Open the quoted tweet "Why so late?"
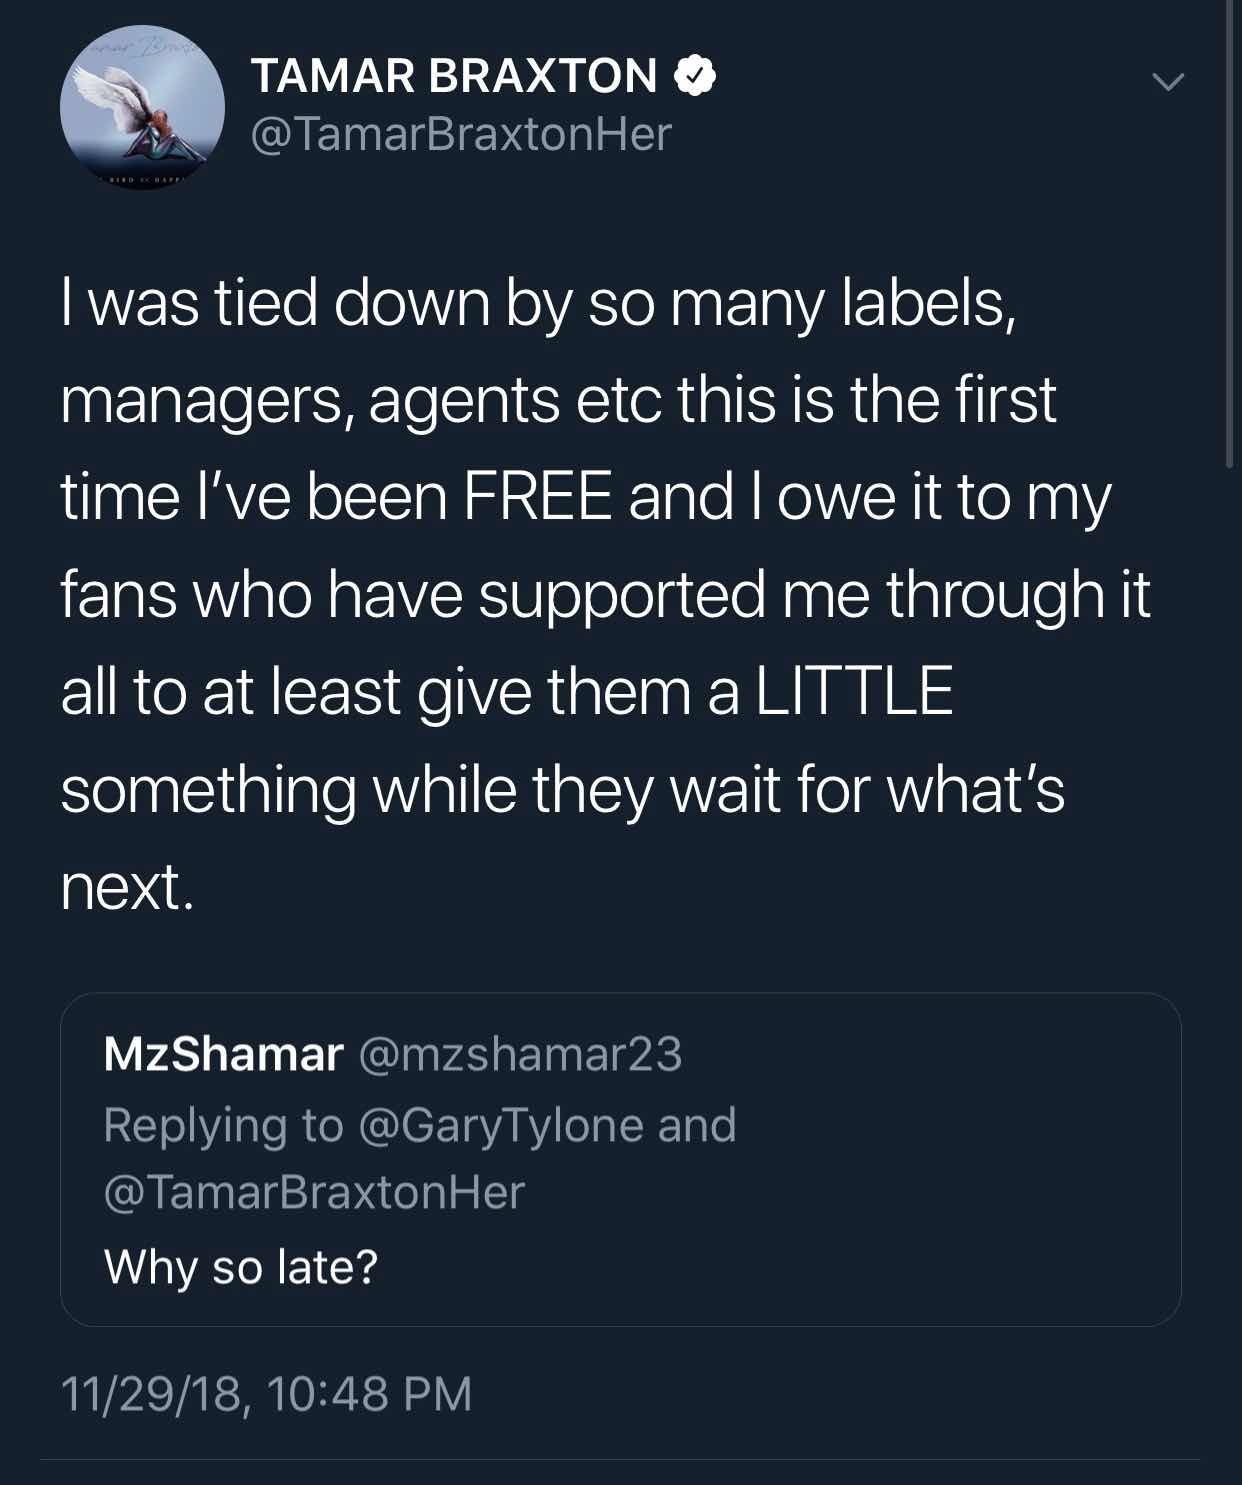 coord(241,1266)
